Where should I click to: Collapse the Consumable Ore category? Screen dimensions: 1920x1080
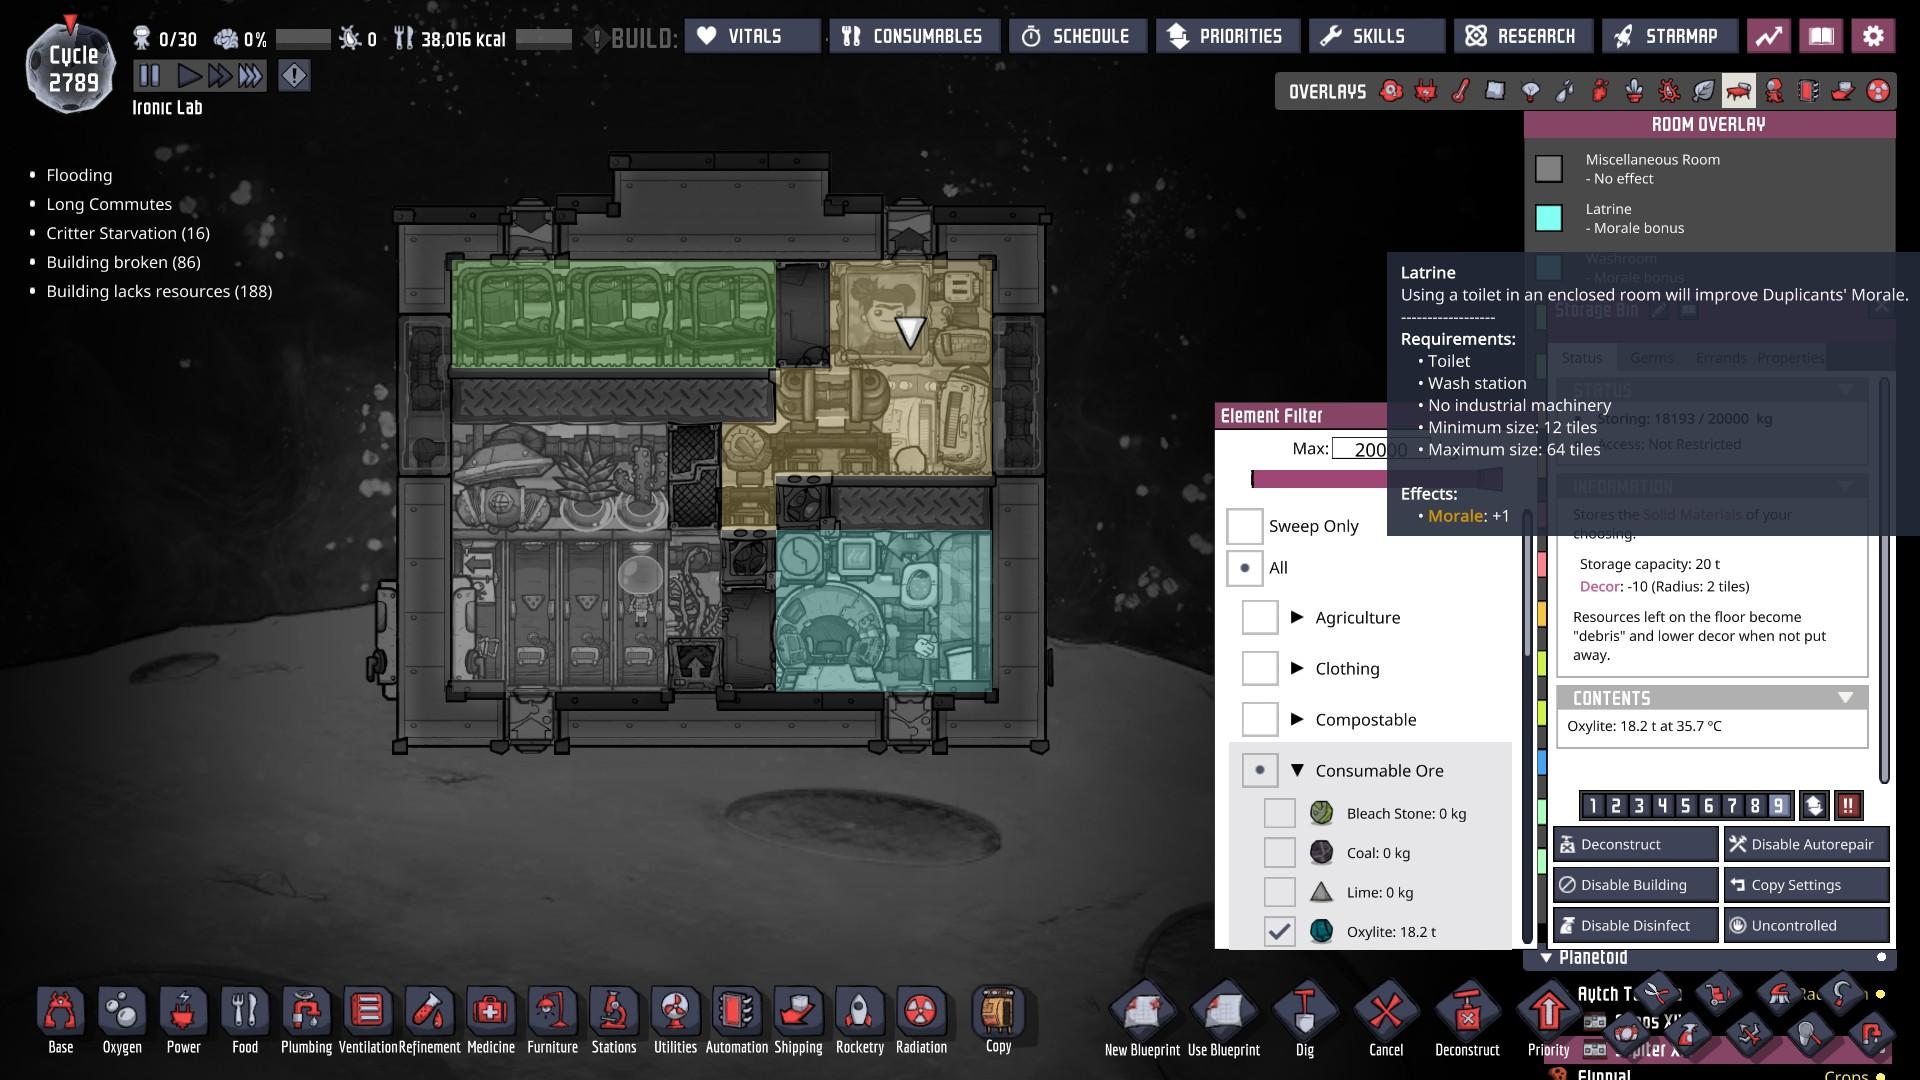pyautogui.click(x=1297, y=770)
